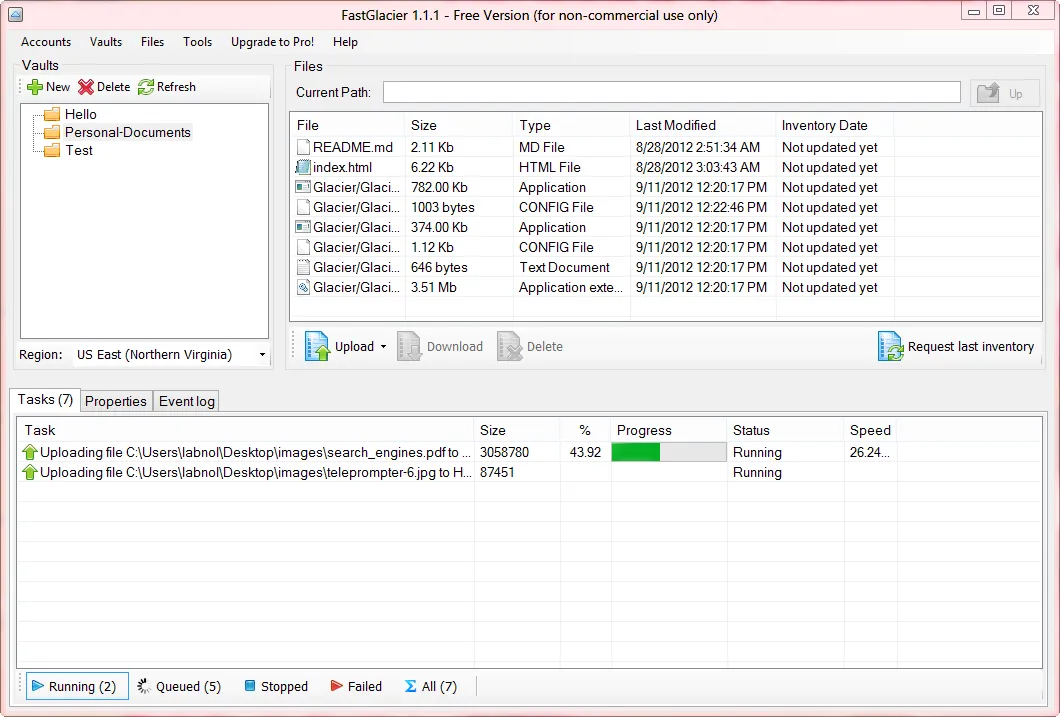This screenshot has height=717, width=1060.
Task: Delete the selected vault
Action: (103, 86)
